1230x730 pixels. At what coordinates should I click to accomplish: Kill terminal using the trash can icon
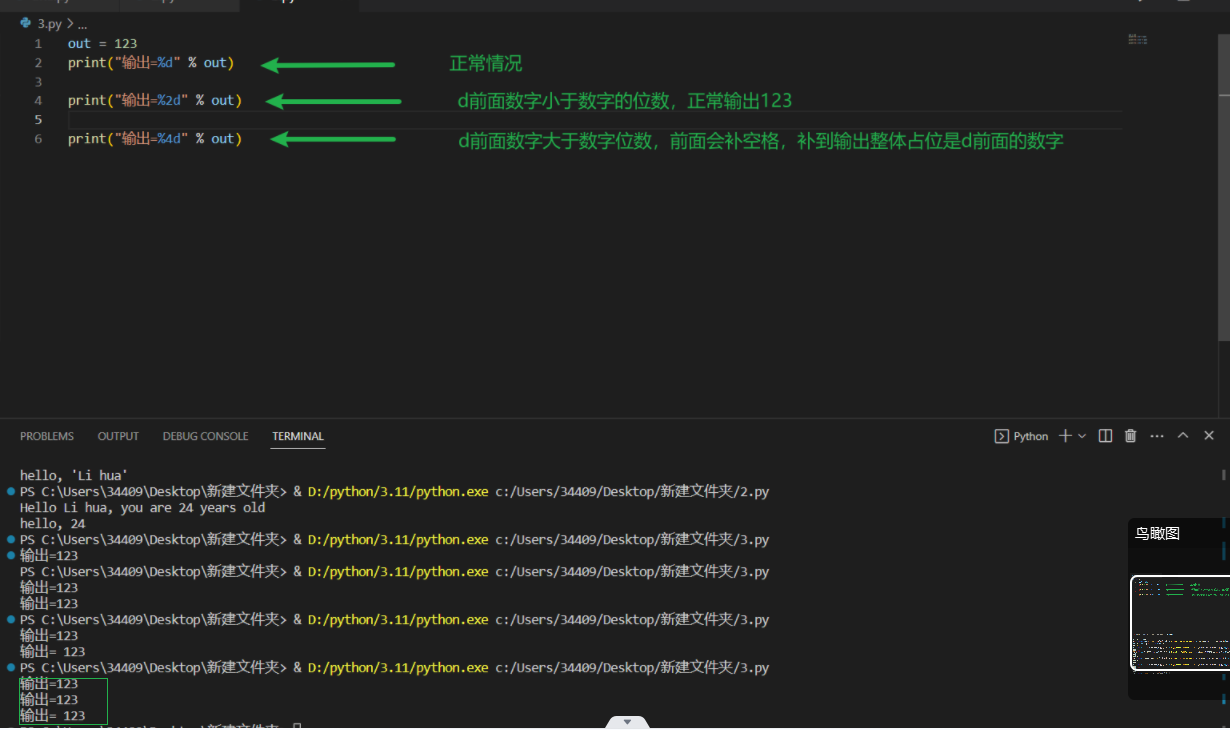[1131, 436]
